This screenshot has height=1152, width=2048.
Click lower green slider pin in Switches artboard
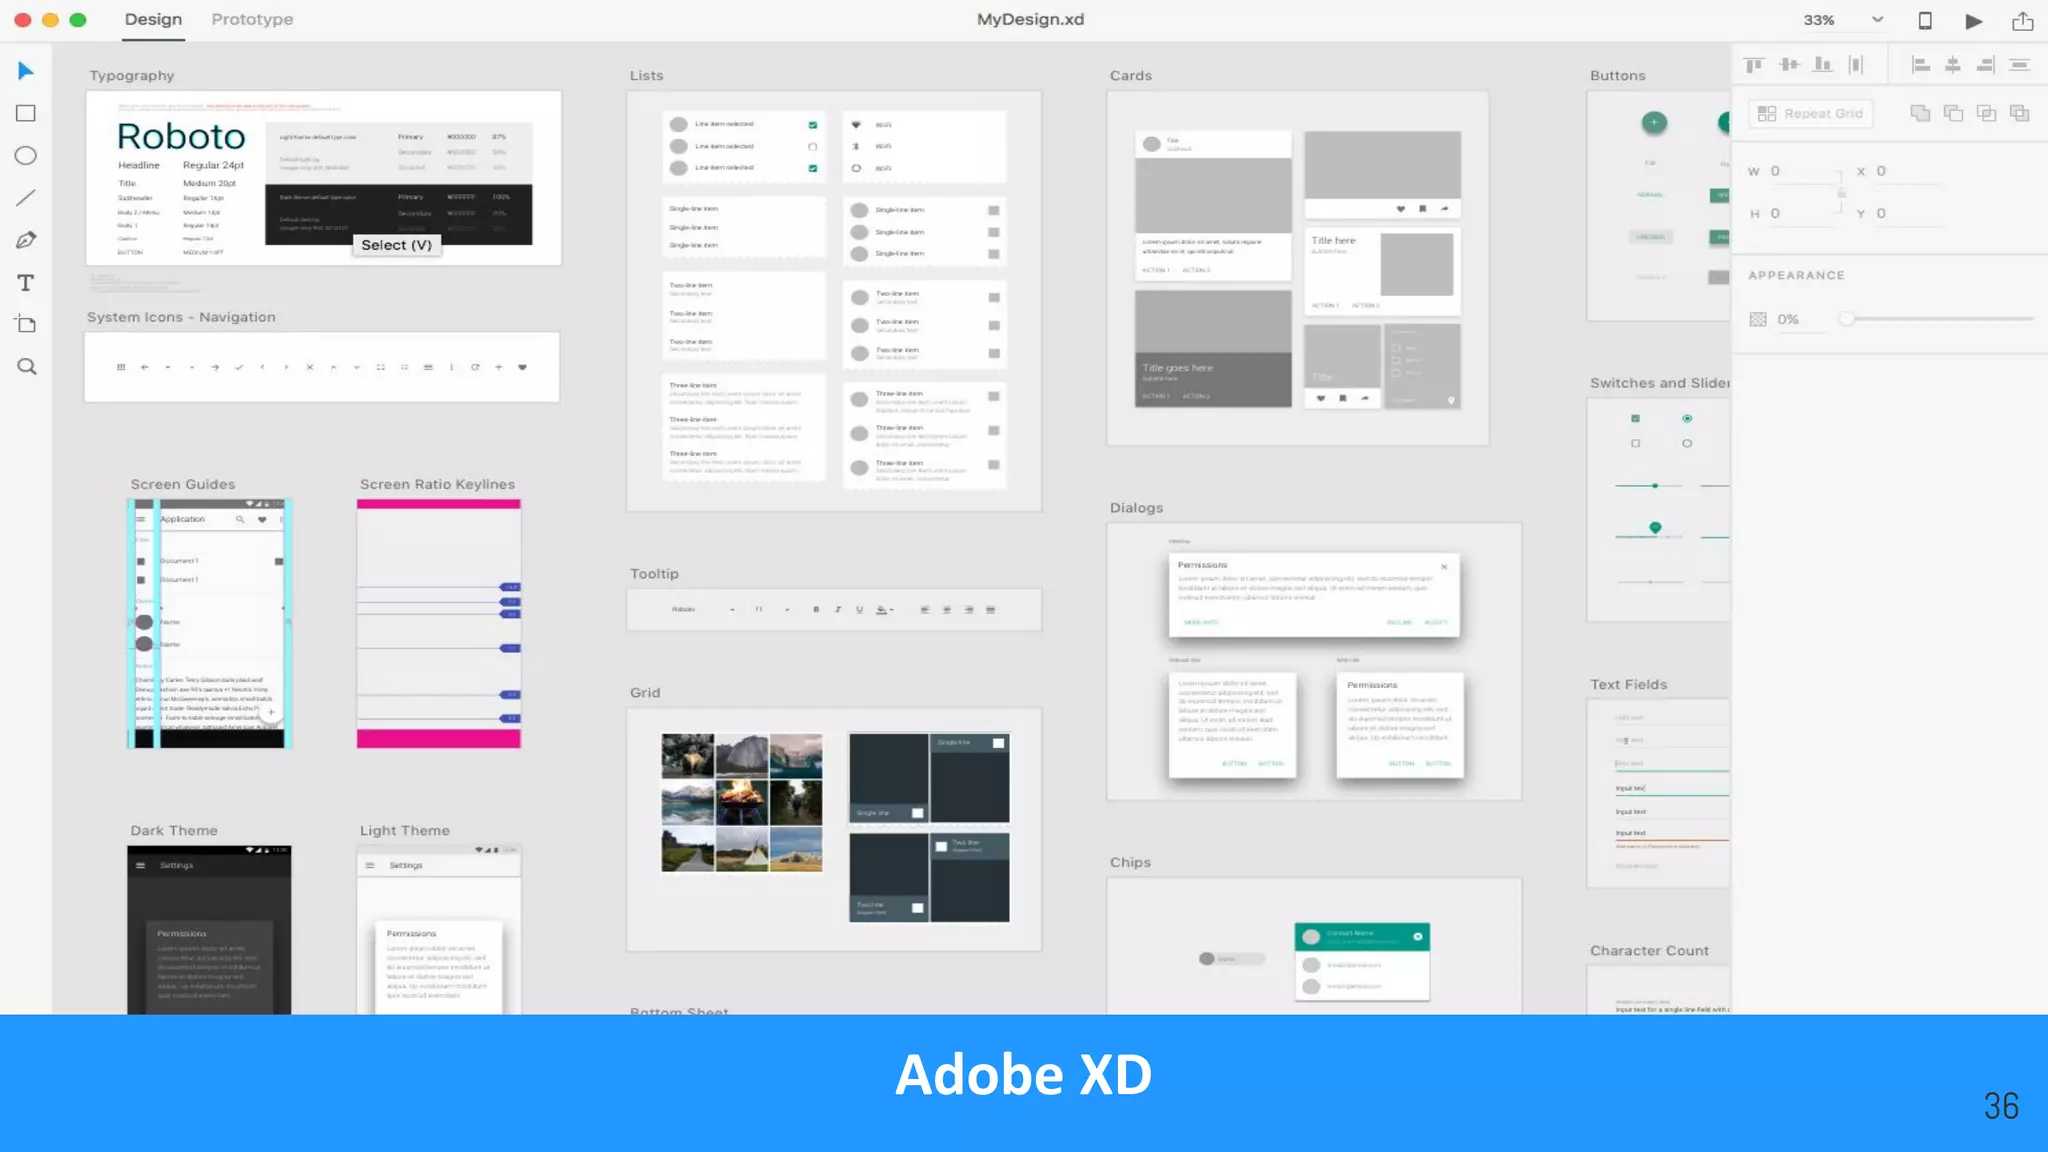click(x=1655, y=528)
